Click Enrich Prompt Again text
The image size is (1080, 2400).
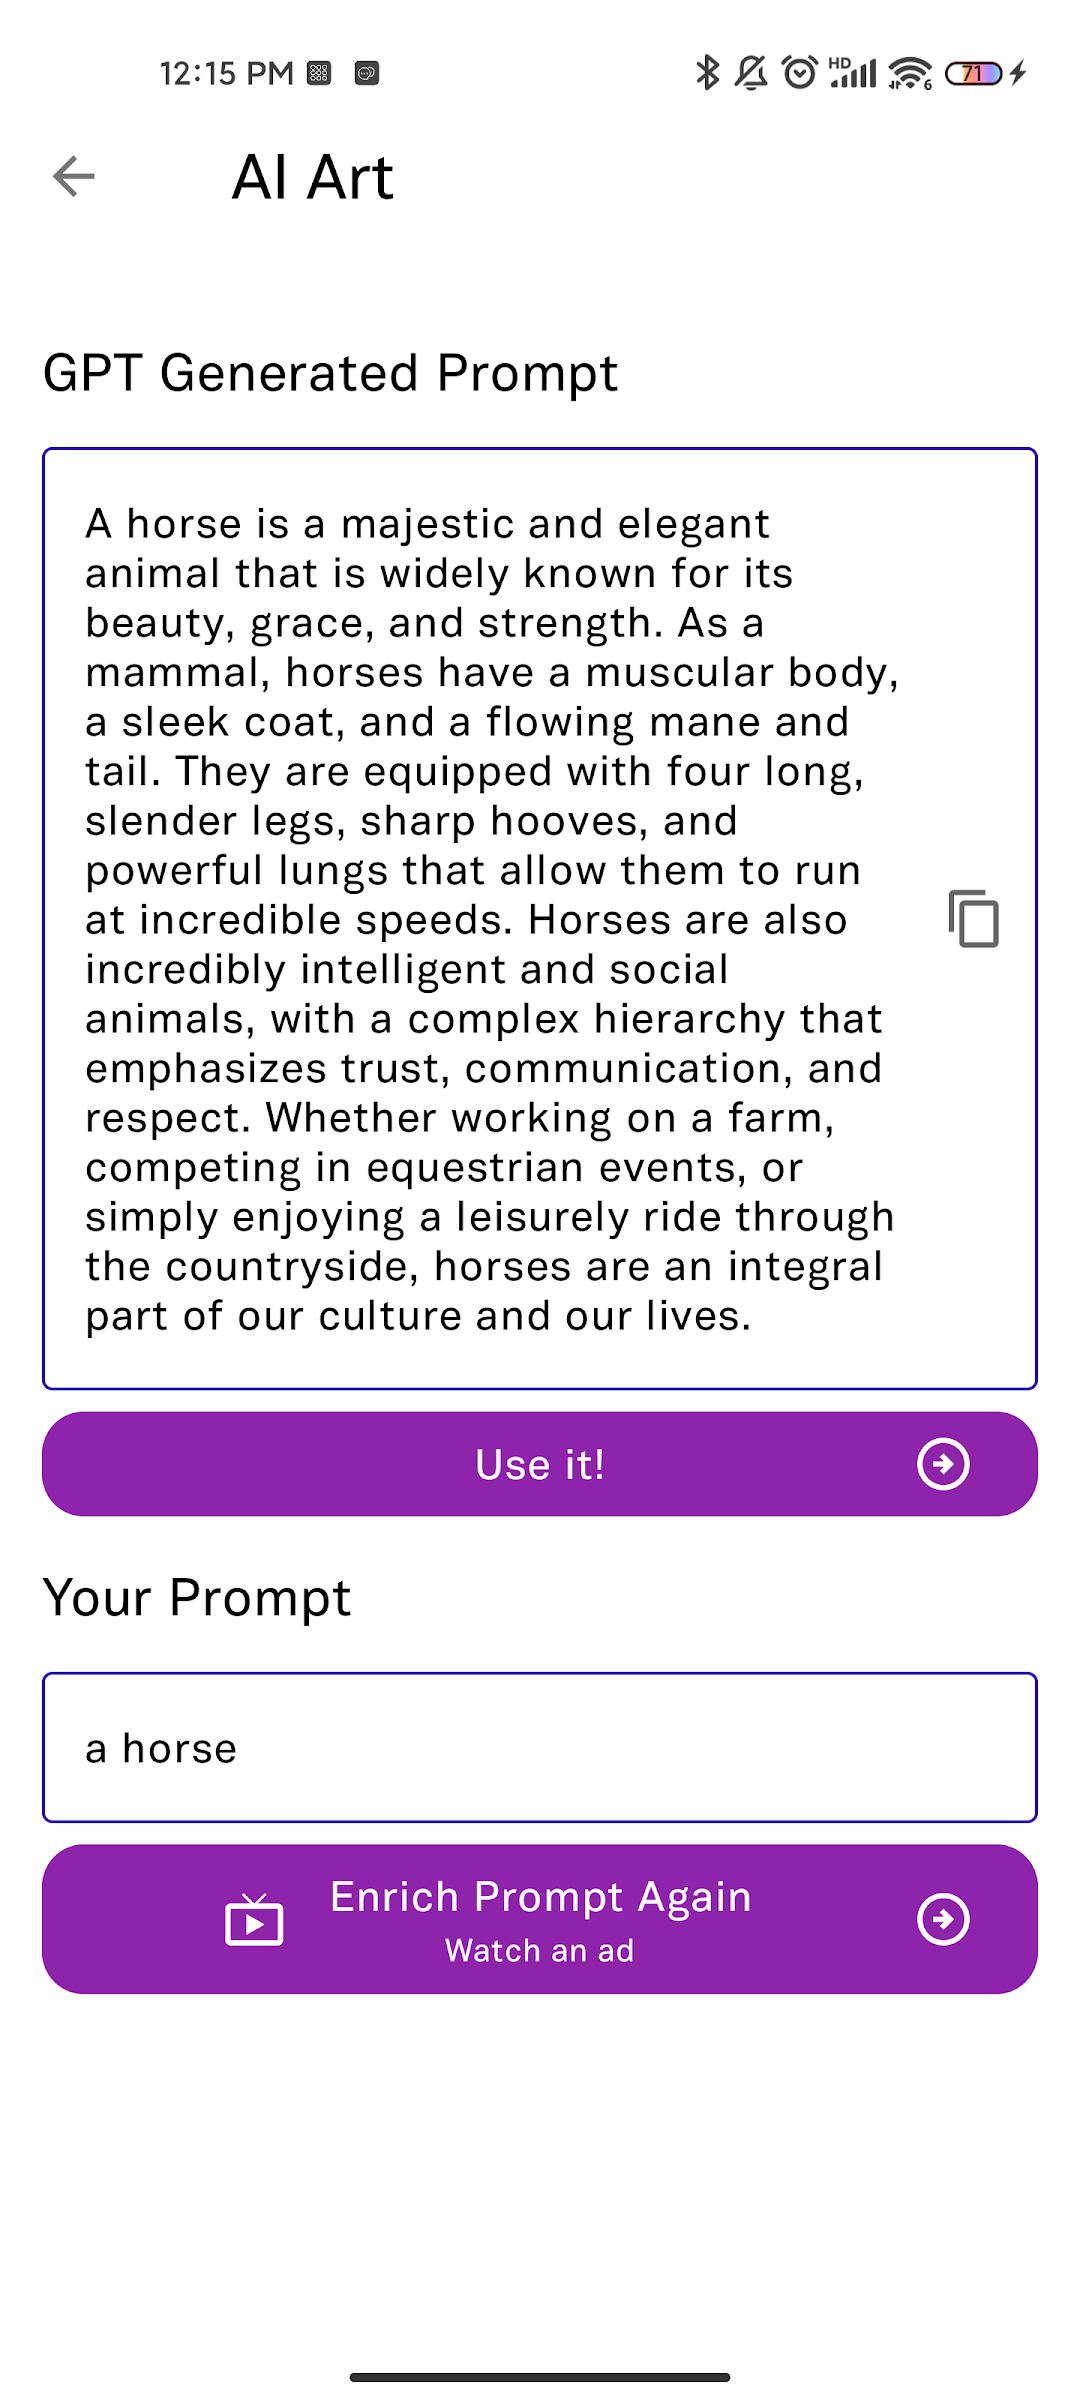click(540, 1897)
